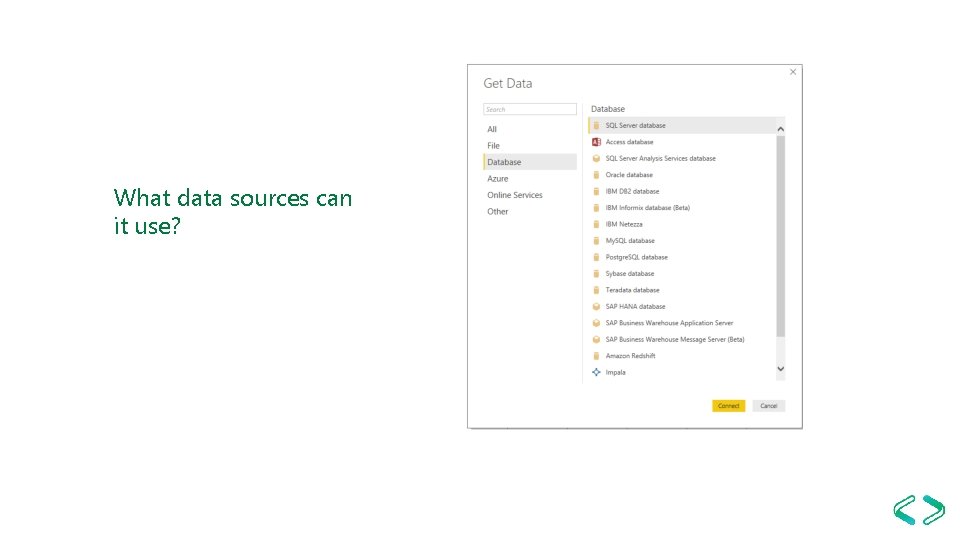Select 'Teradata database' text
This screenshot has height=540, width=960.
[x=632, y=290]
